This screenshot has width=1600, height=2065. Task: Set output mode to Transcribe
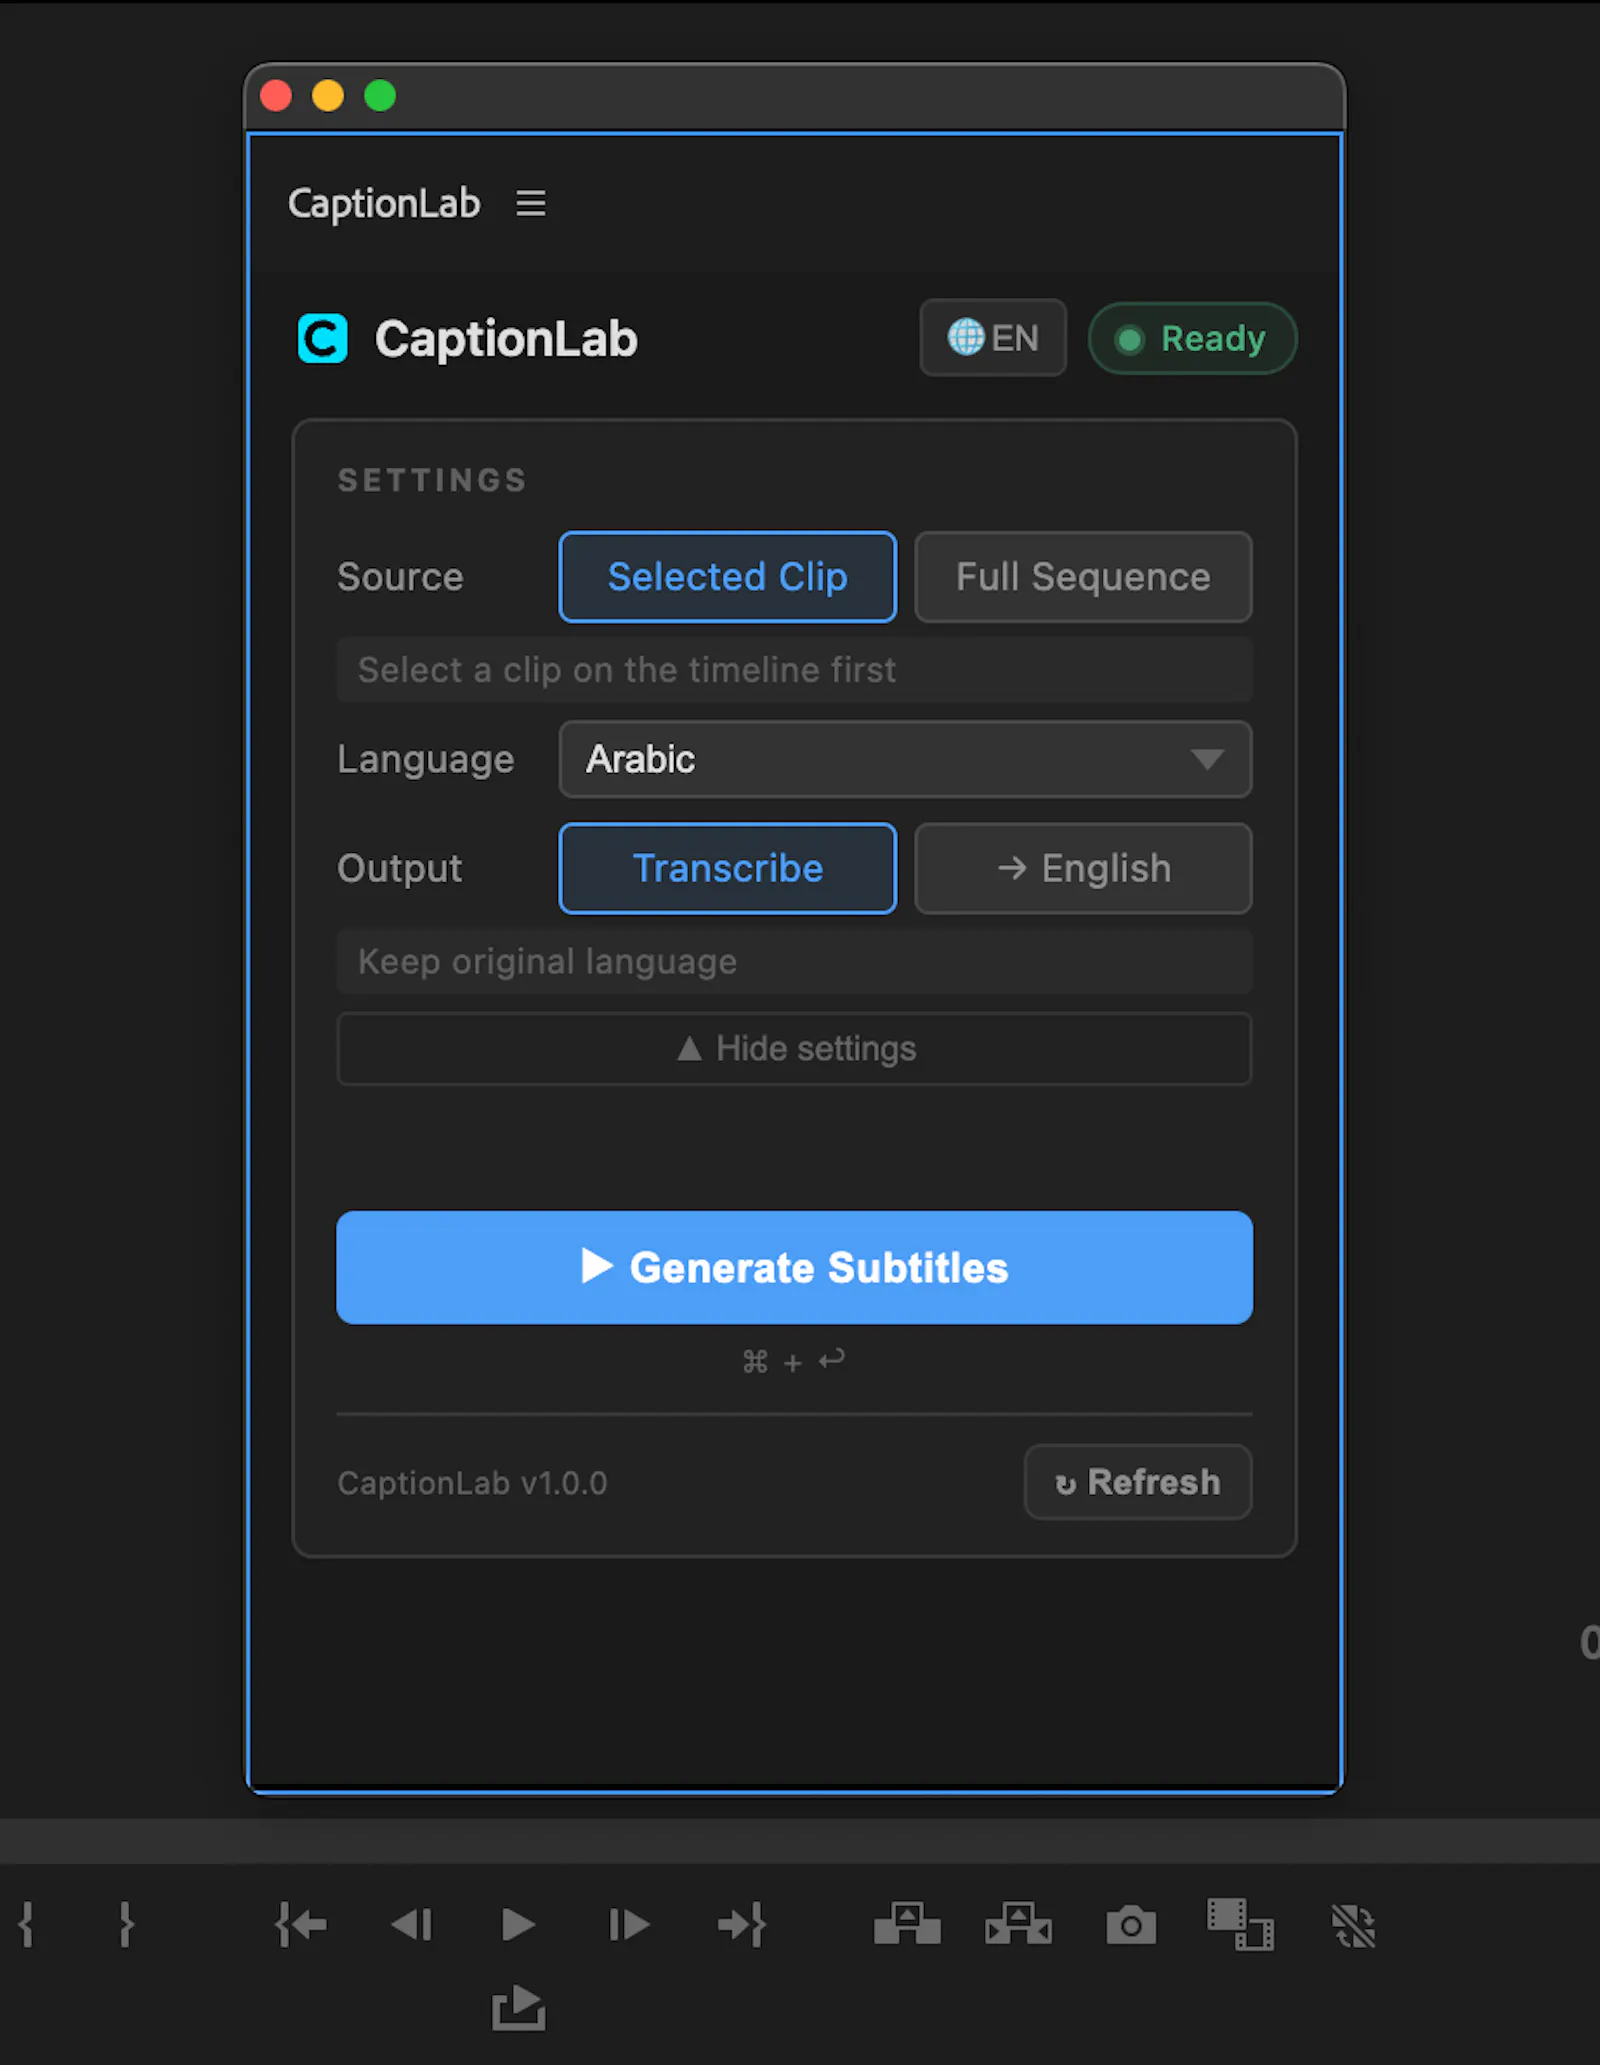coord(728,868)
